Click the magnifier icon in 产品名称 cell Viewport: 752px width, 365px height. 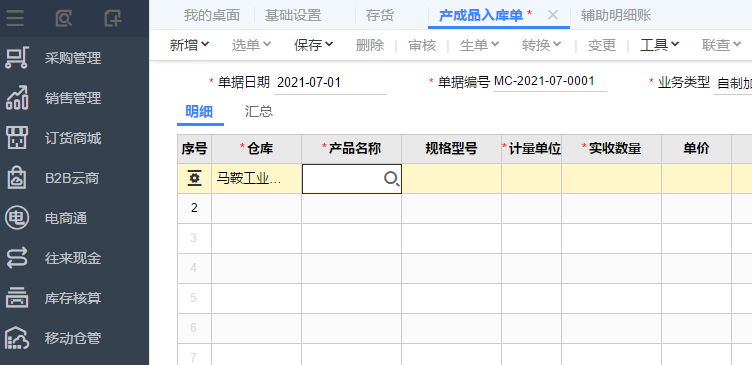[x=392, y=179]
